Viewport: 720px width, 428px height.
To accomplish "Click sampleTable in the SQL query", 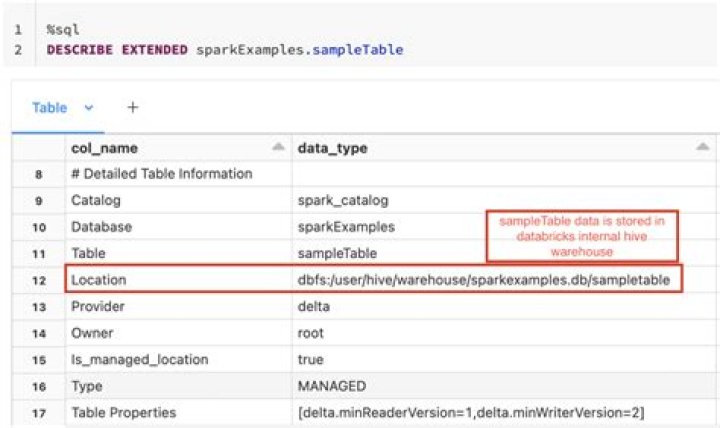I will 358,50.
